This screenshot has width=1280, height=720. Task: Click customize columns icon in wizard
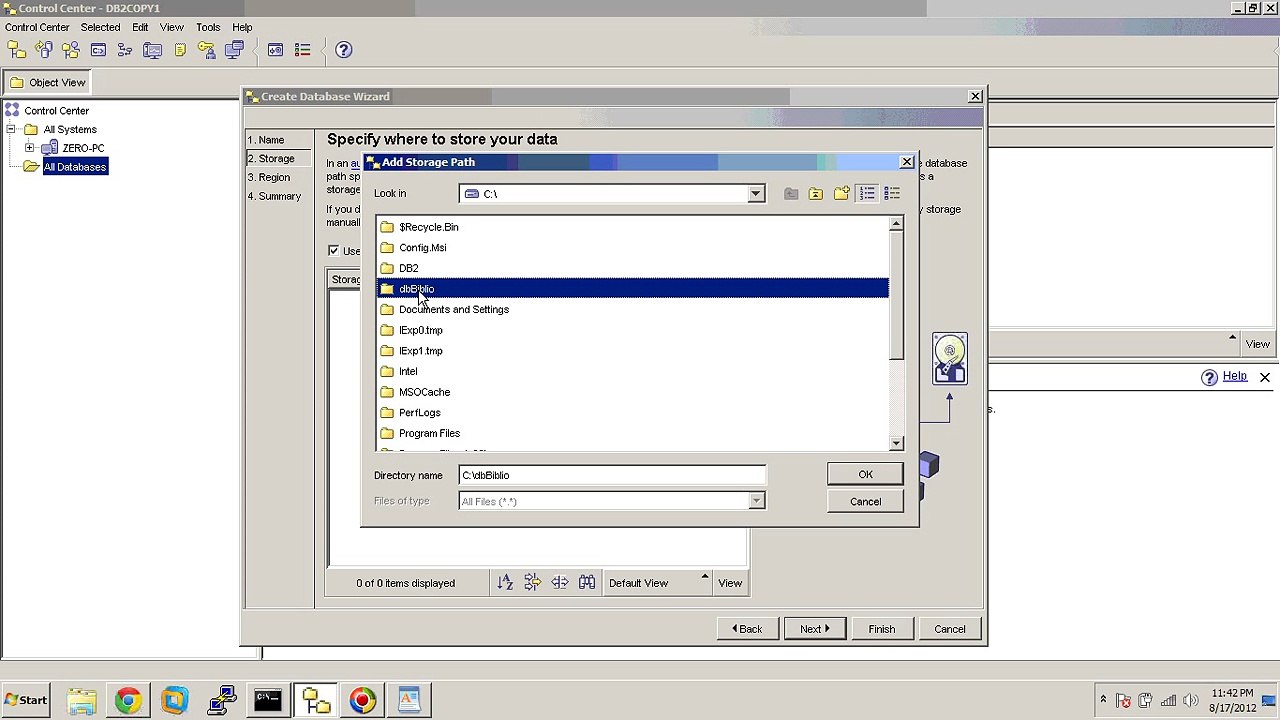559,583
